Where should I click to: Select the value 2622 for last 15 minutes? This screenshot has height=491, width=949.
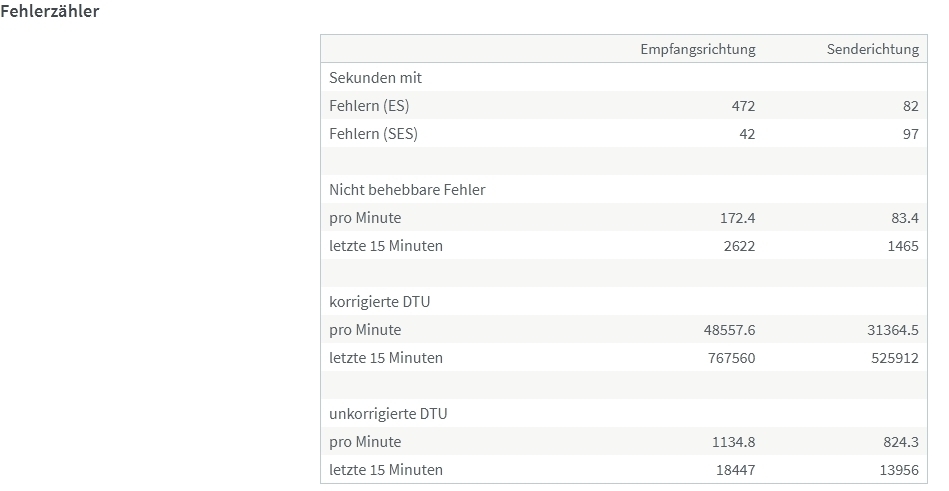pos(740,246)
